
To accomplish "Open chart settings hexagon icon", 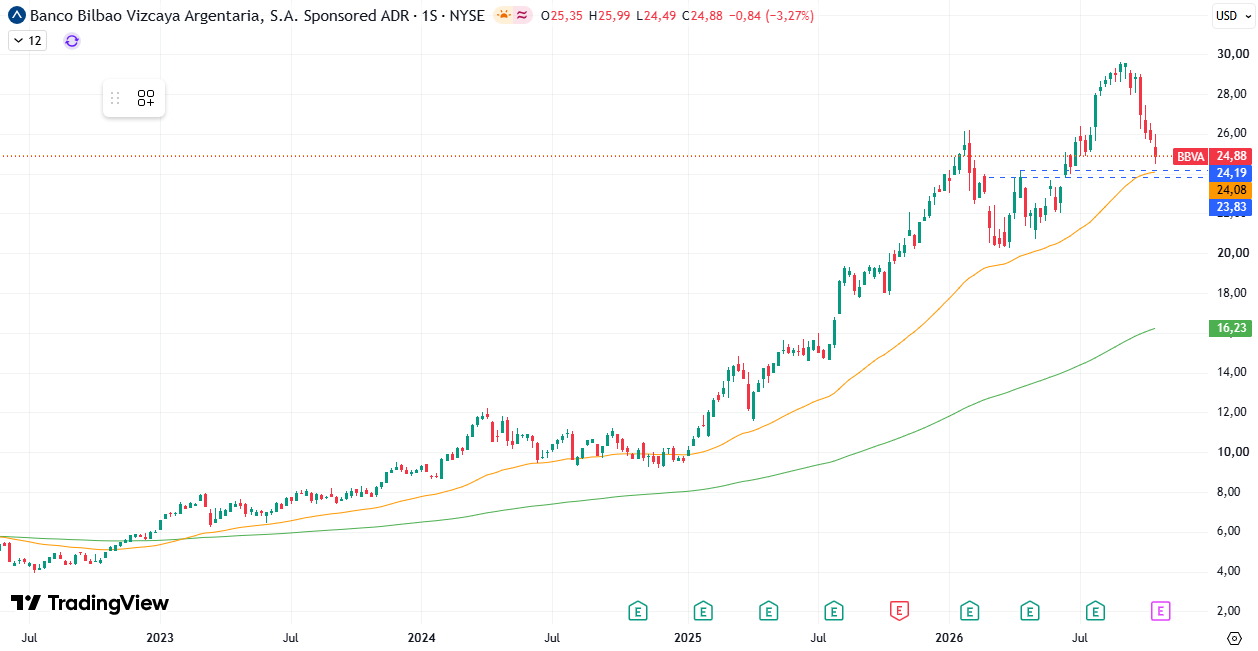I will click(x=1234, y=637).
